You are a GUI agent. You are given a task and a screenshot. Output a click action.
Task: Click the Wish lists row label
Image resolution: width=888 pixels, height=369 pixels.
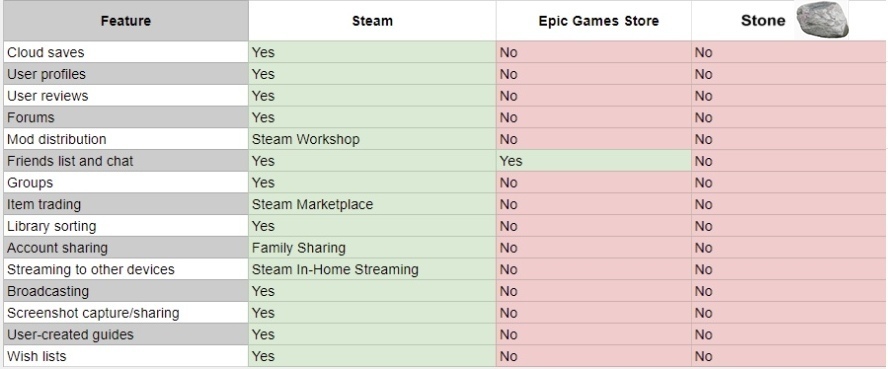(126, 356)
